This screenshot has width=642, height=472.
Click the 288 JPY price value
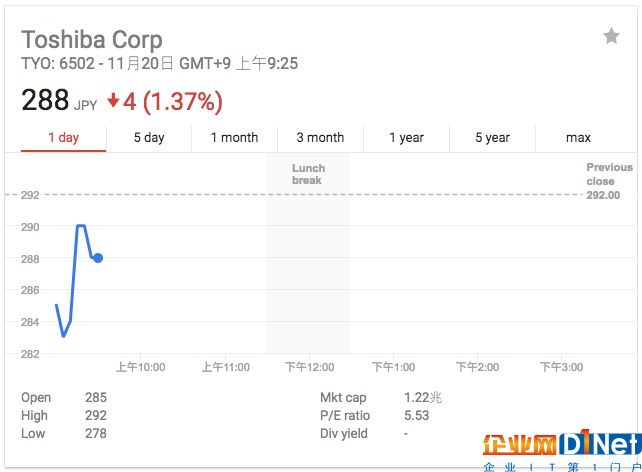click(x=59, y=100)
